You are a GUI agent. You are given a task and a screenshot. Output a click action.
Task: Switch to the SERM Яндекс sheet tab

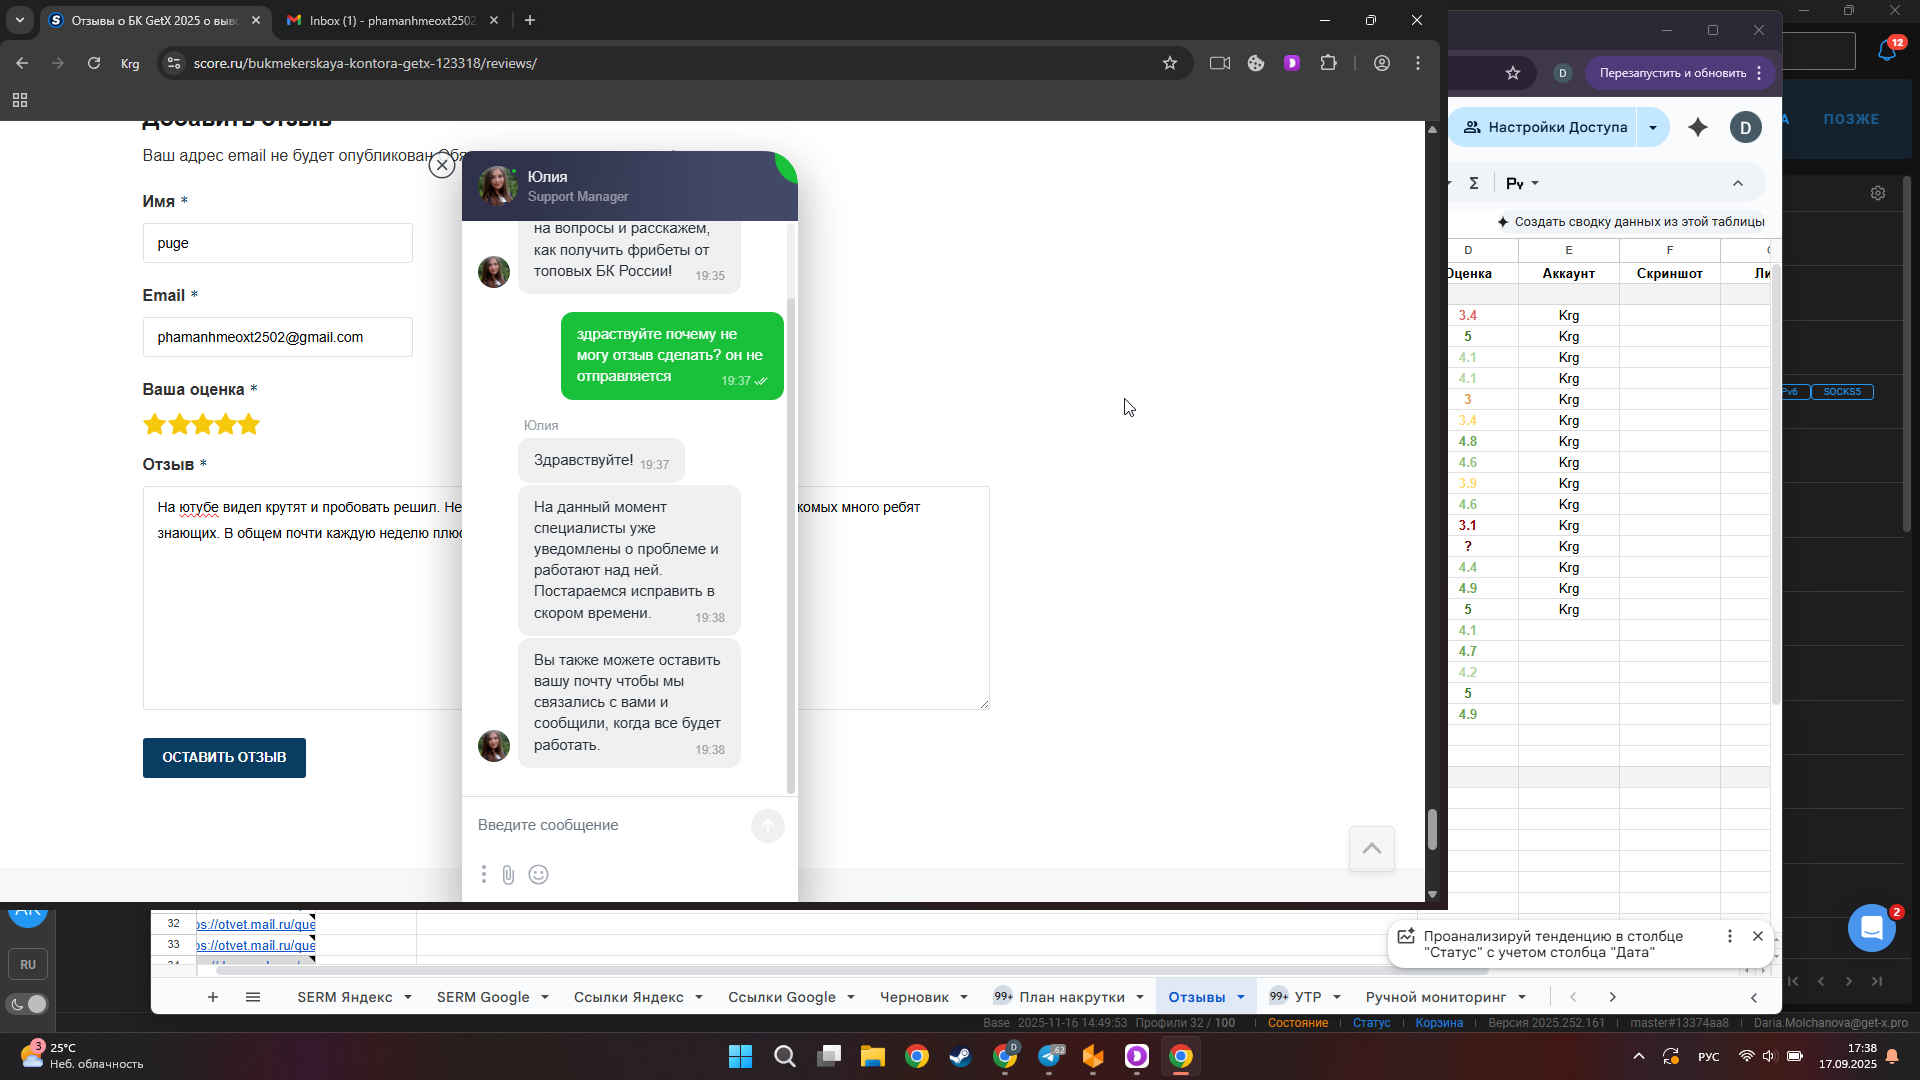coord(345,997)
